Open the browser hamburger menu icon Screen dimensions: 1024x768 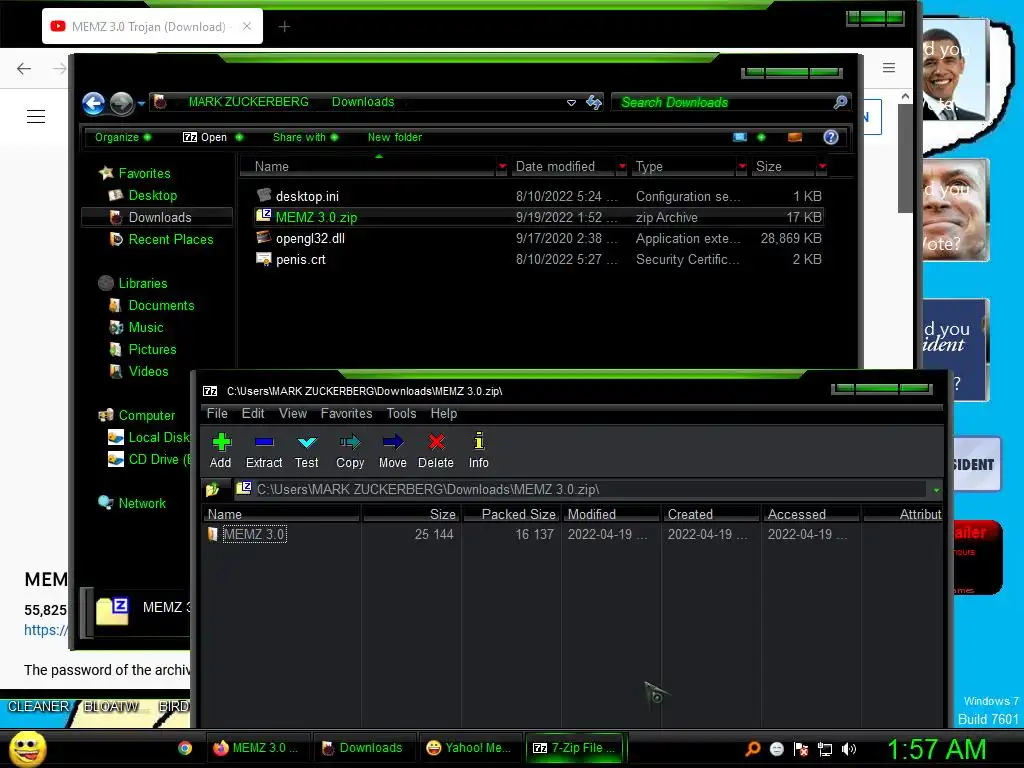pos(889,68)
